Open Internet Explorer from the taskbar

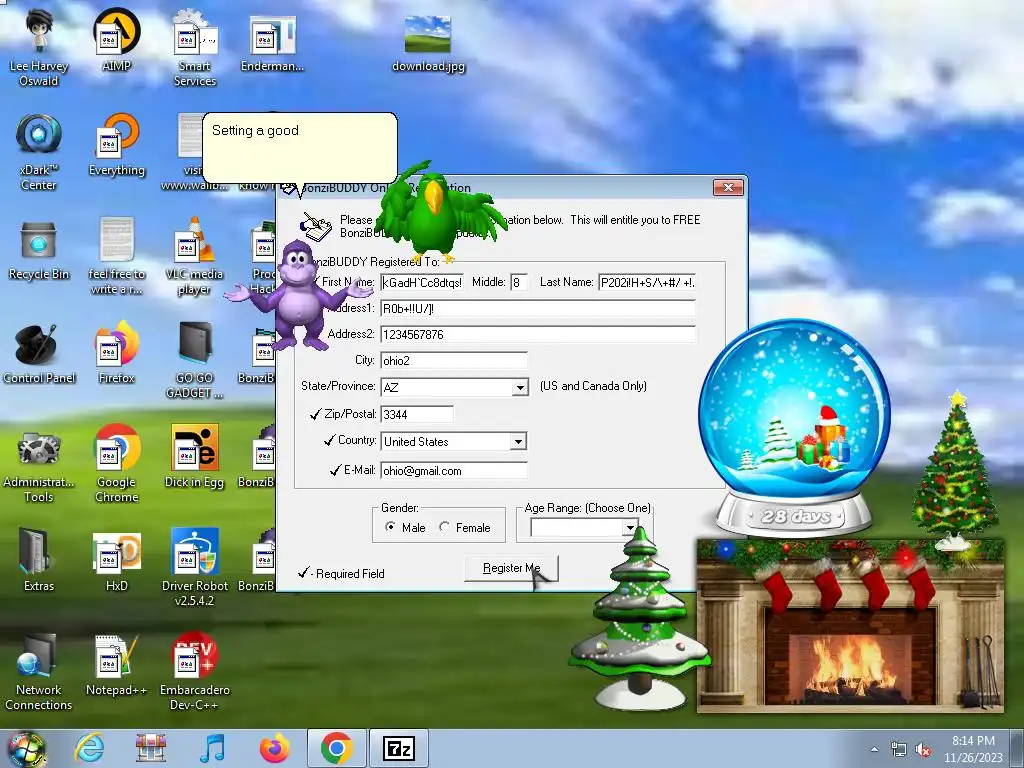coord(89,748)
